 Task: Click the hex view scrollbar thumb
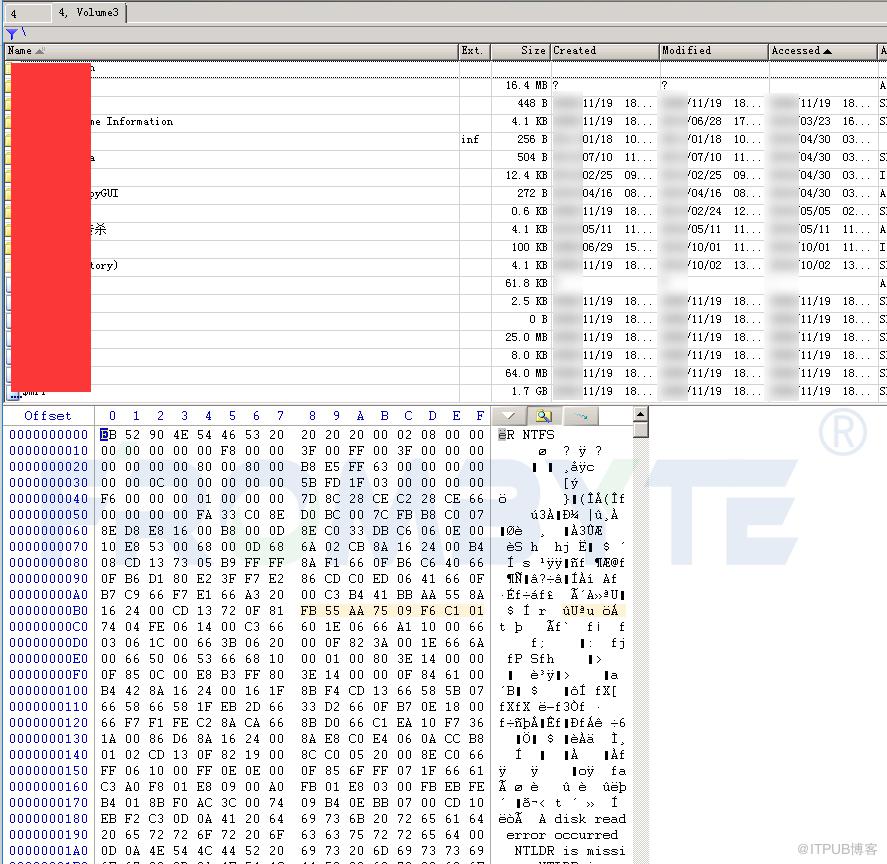click(x=640, y=430)
